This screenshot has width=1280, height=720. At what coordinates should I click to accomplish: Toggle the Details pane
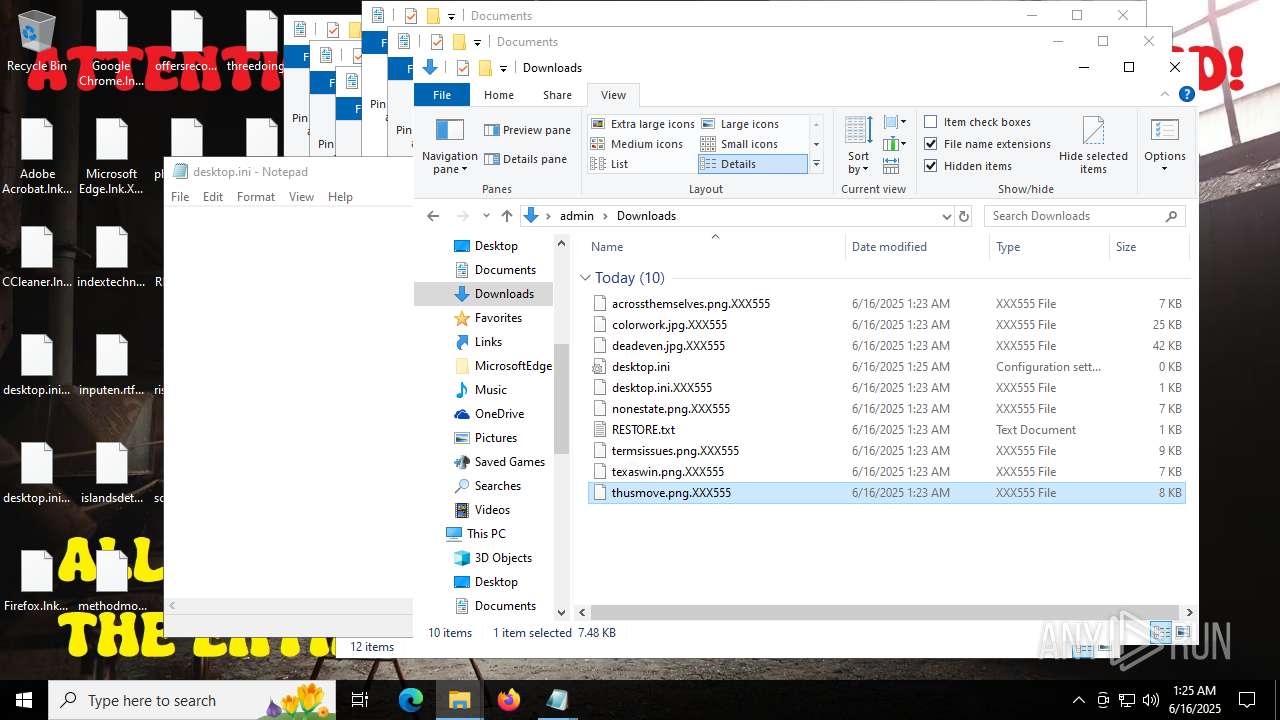(525, 159)
